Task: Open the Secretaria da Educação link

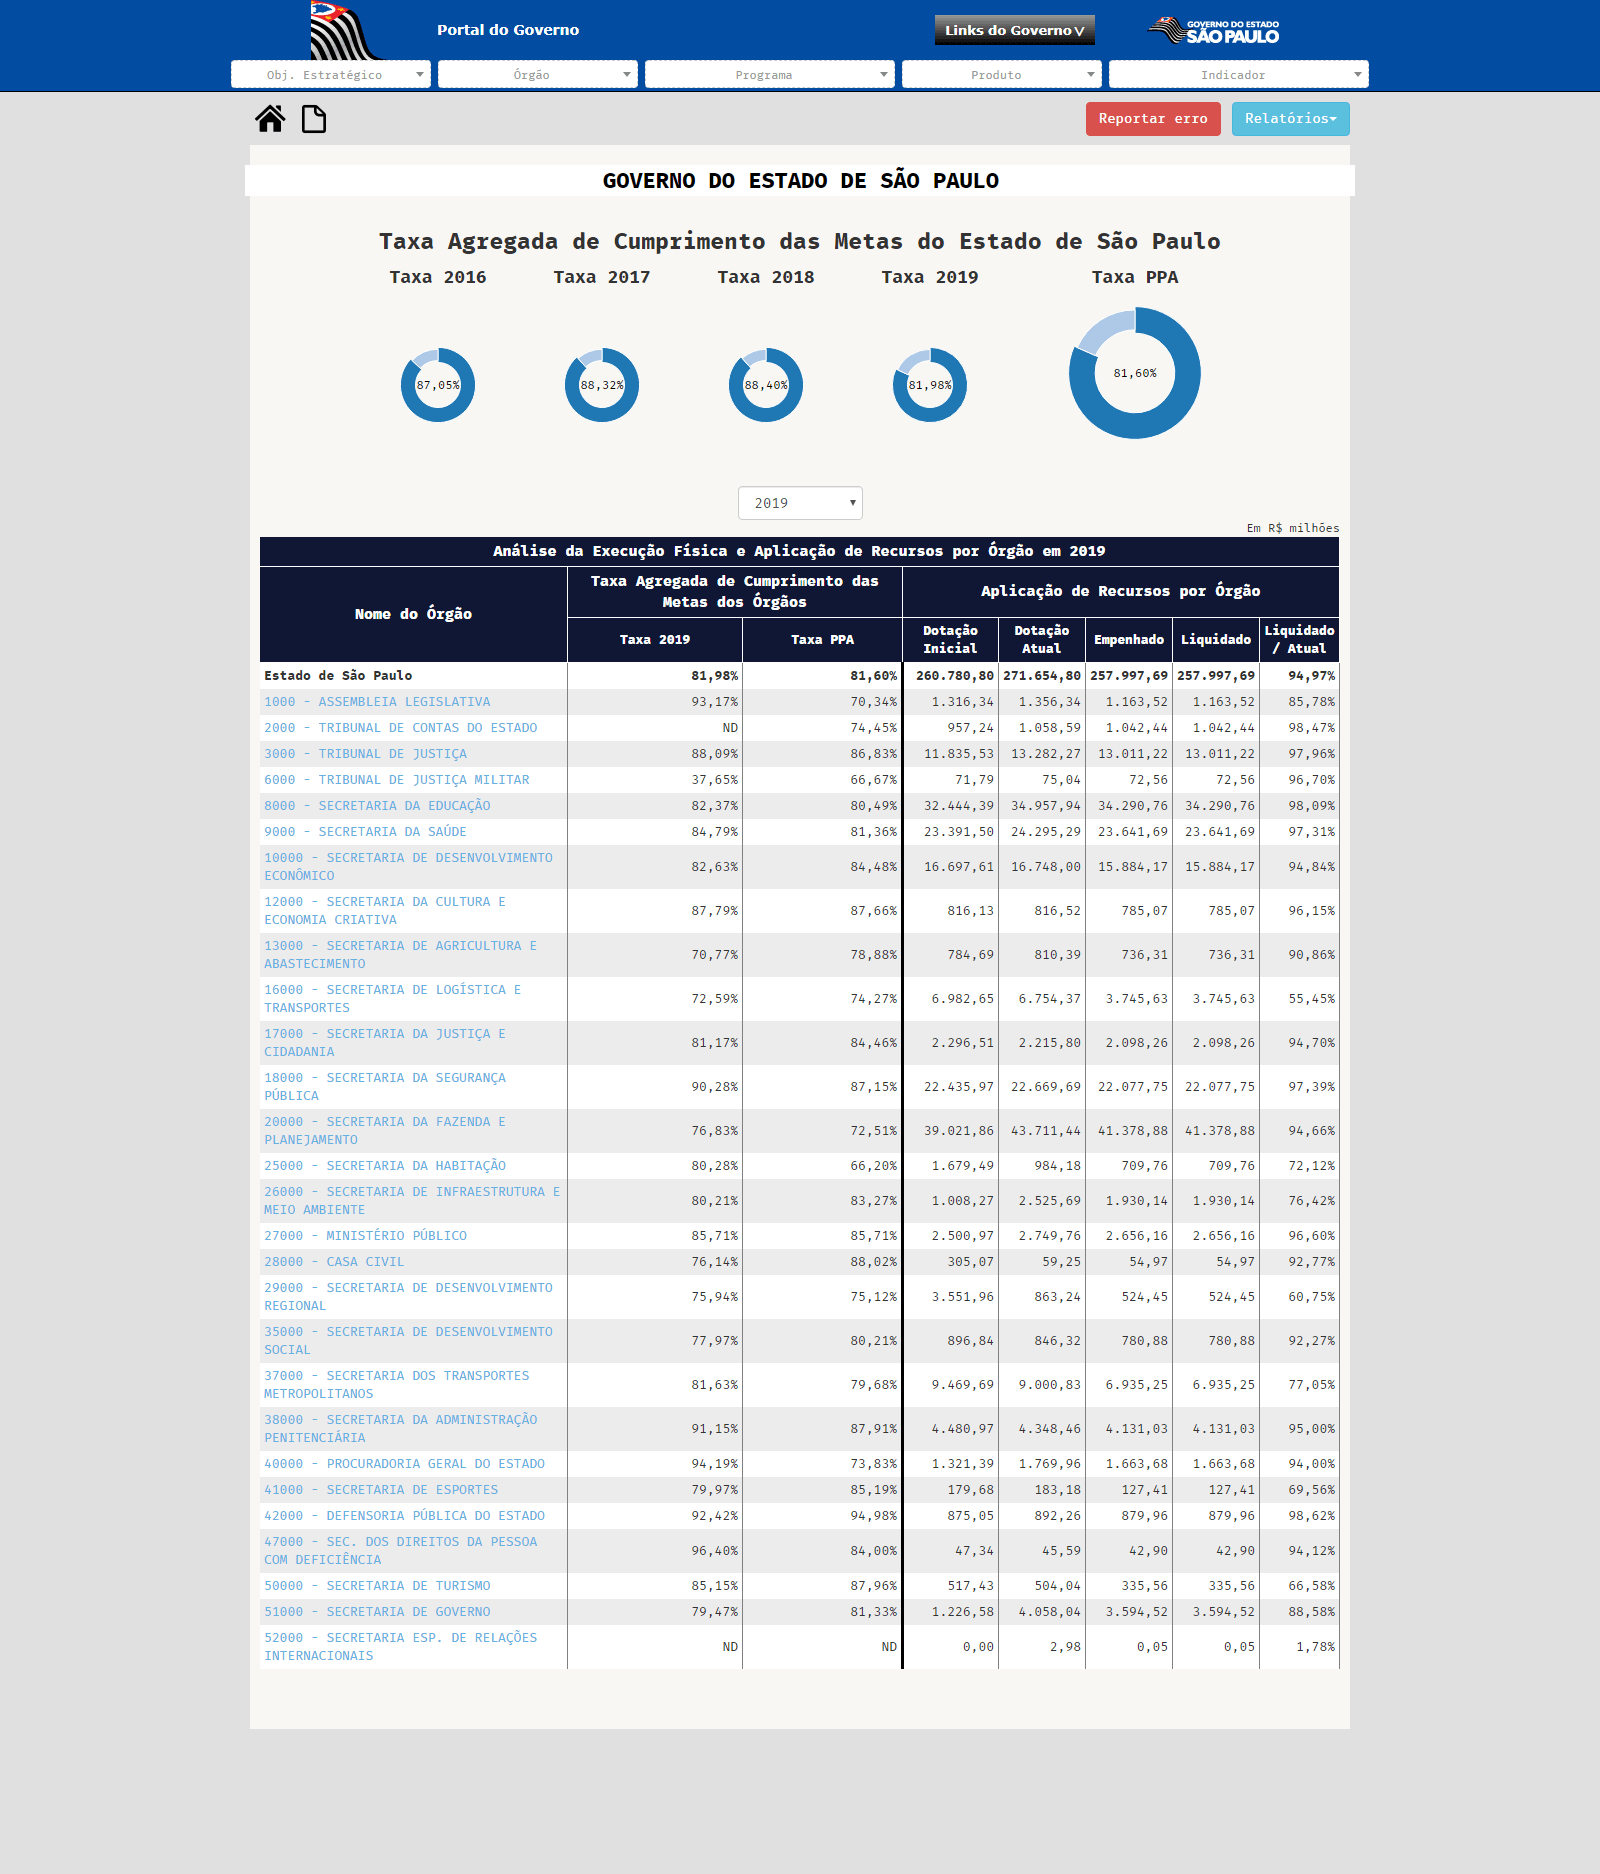Action: point(377,806)
